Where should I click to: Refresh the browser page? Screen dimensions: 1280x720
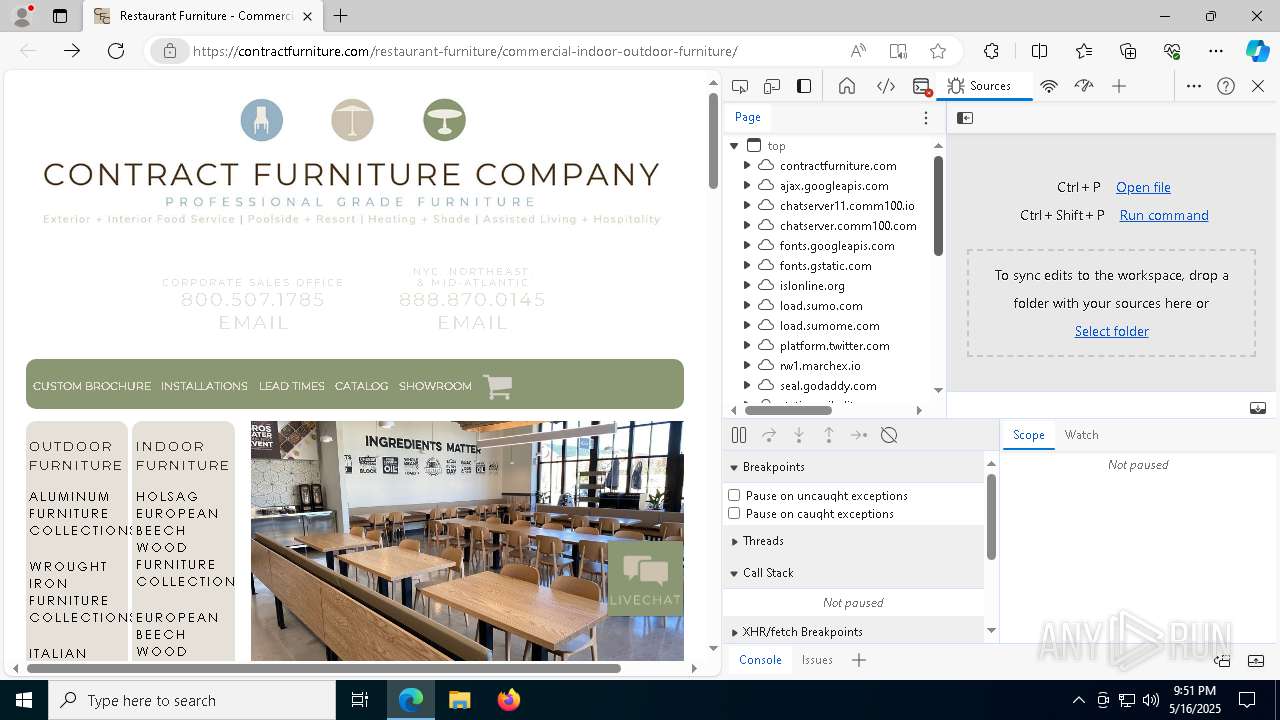[x=116, y=51]
